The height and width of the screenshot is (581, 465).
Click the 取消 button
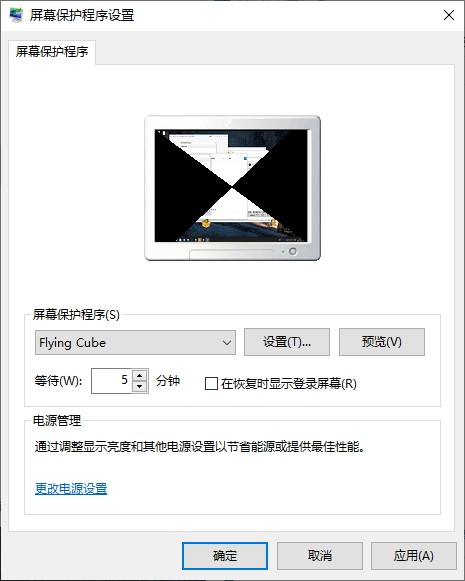pyautogui.click(x=320, y=555)
